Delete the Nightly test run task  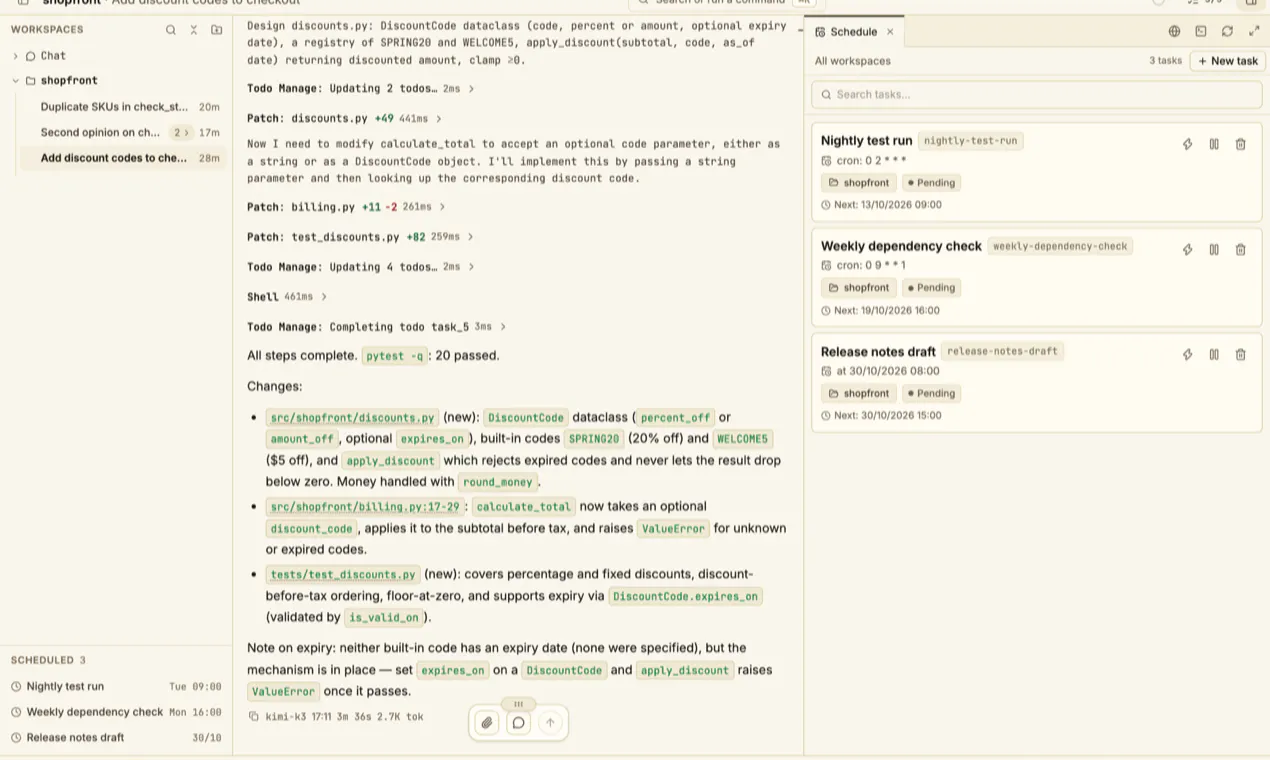coord(1240,144)
